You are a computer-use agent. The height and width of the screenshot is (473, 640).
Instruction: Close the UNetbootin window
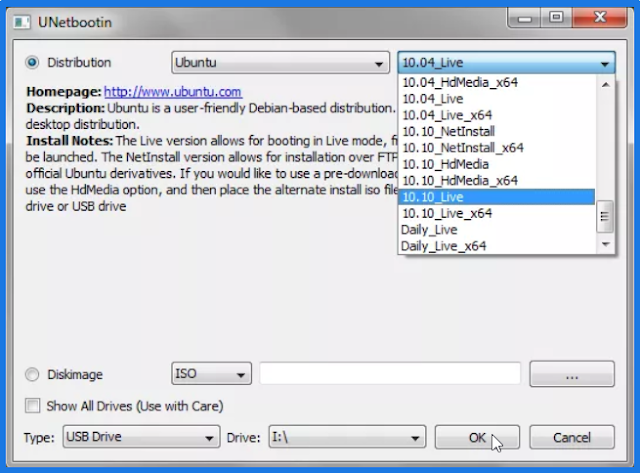coord(600,18)
